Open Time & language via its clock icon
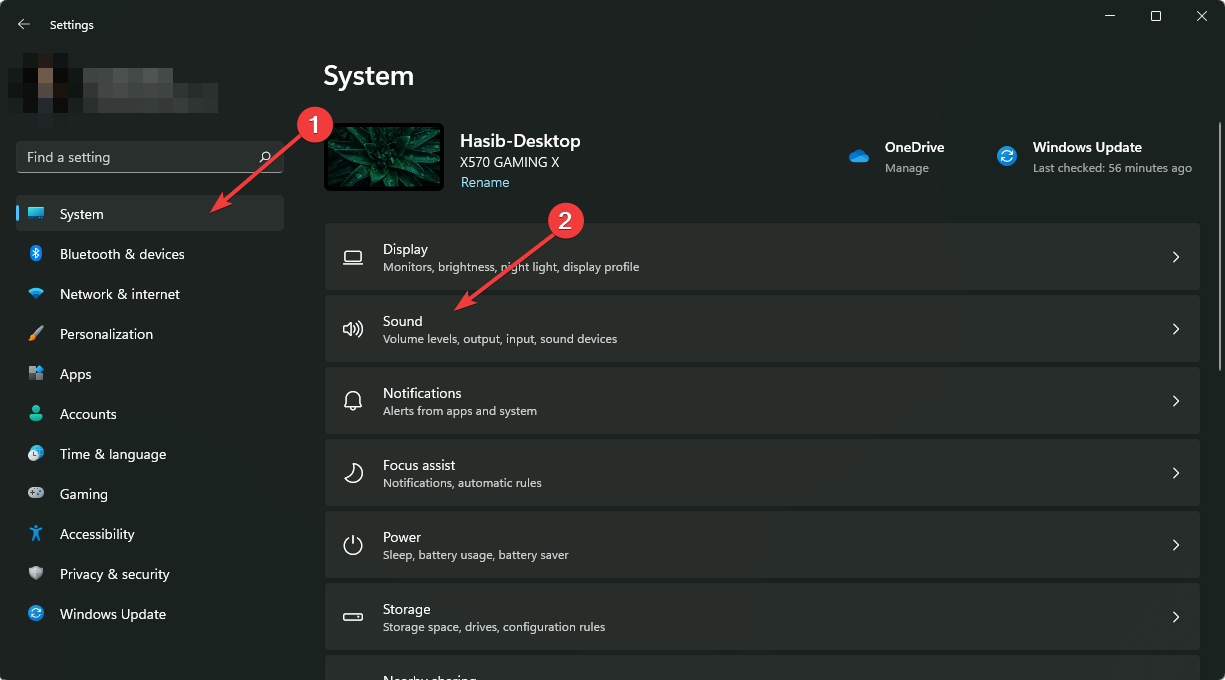Viewport: 1225px width, 680px height. [36, 454]
